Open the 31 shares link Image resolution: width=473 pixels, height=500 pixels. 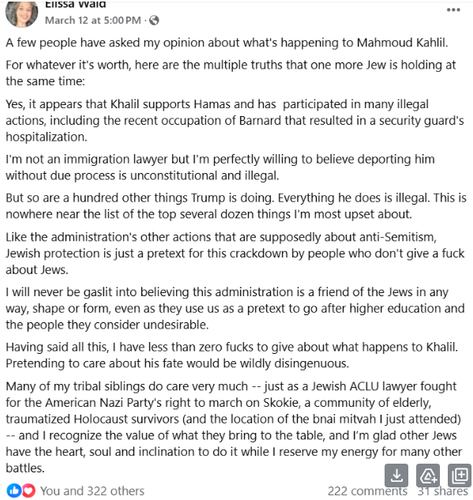pyautogui.click(x=443, y=491)
